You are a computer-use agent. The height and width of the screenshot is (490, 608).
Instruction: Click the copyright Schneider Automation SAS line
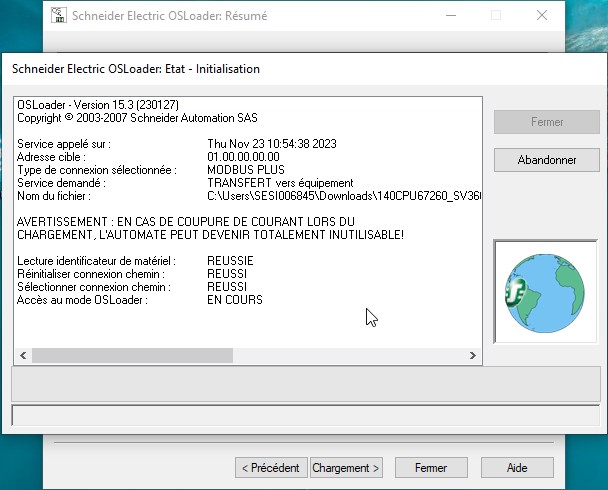click(137, 118)
